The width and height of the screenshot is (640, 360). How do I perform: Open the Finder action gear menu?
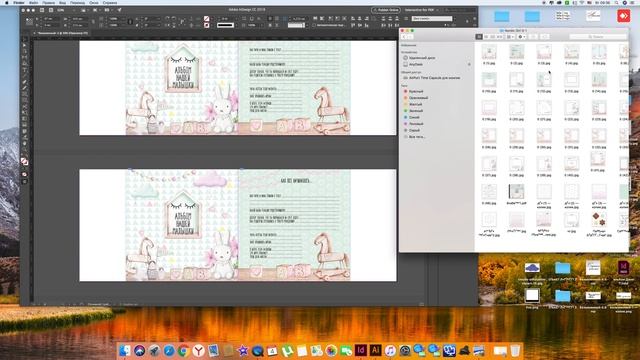[522, 37]
